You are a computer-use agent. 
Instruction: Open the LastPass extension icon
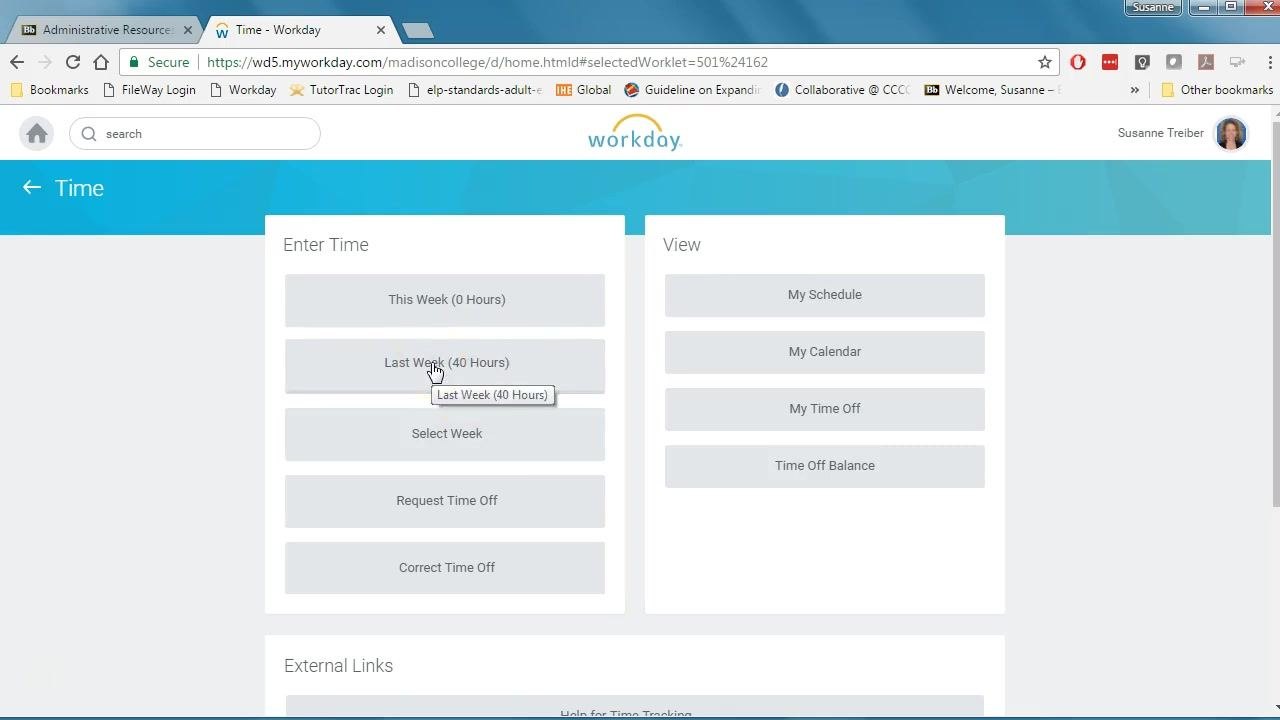(1110, 62)
